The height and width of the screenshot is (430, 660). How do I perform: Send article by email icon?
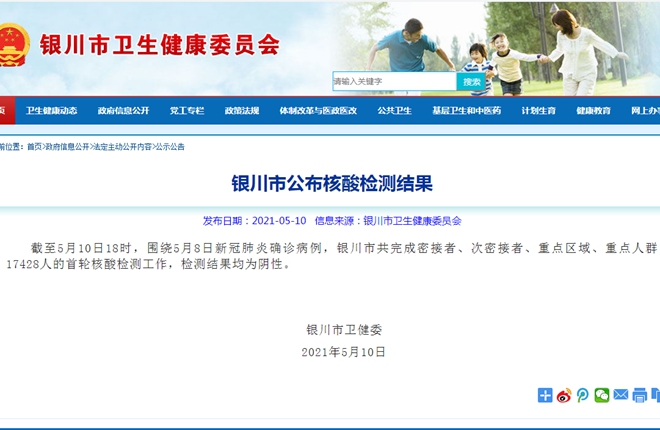tap(621, 395)
